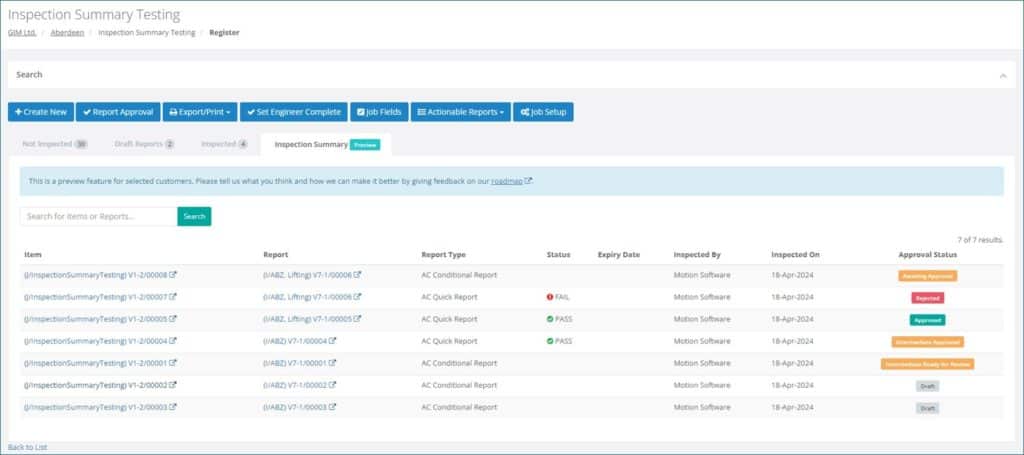Click external link icon beside report V7-1/00005
The width and height of the screenshot is (1024, 455).
[357, 319]
